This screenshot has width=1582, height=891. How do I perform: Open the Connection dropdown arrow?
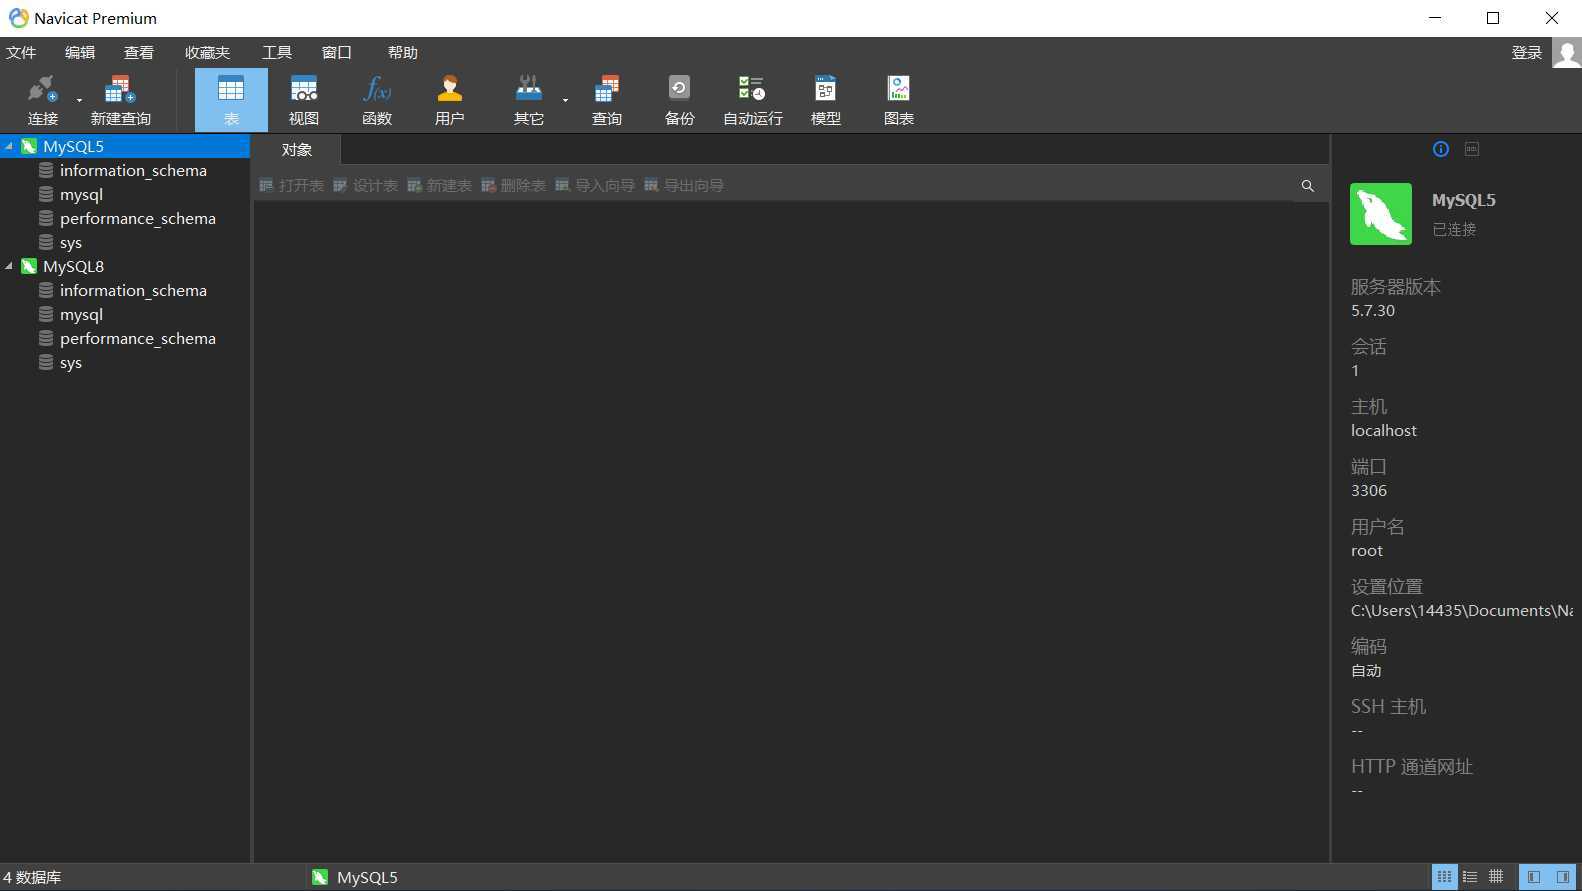(x=79, y=100)
